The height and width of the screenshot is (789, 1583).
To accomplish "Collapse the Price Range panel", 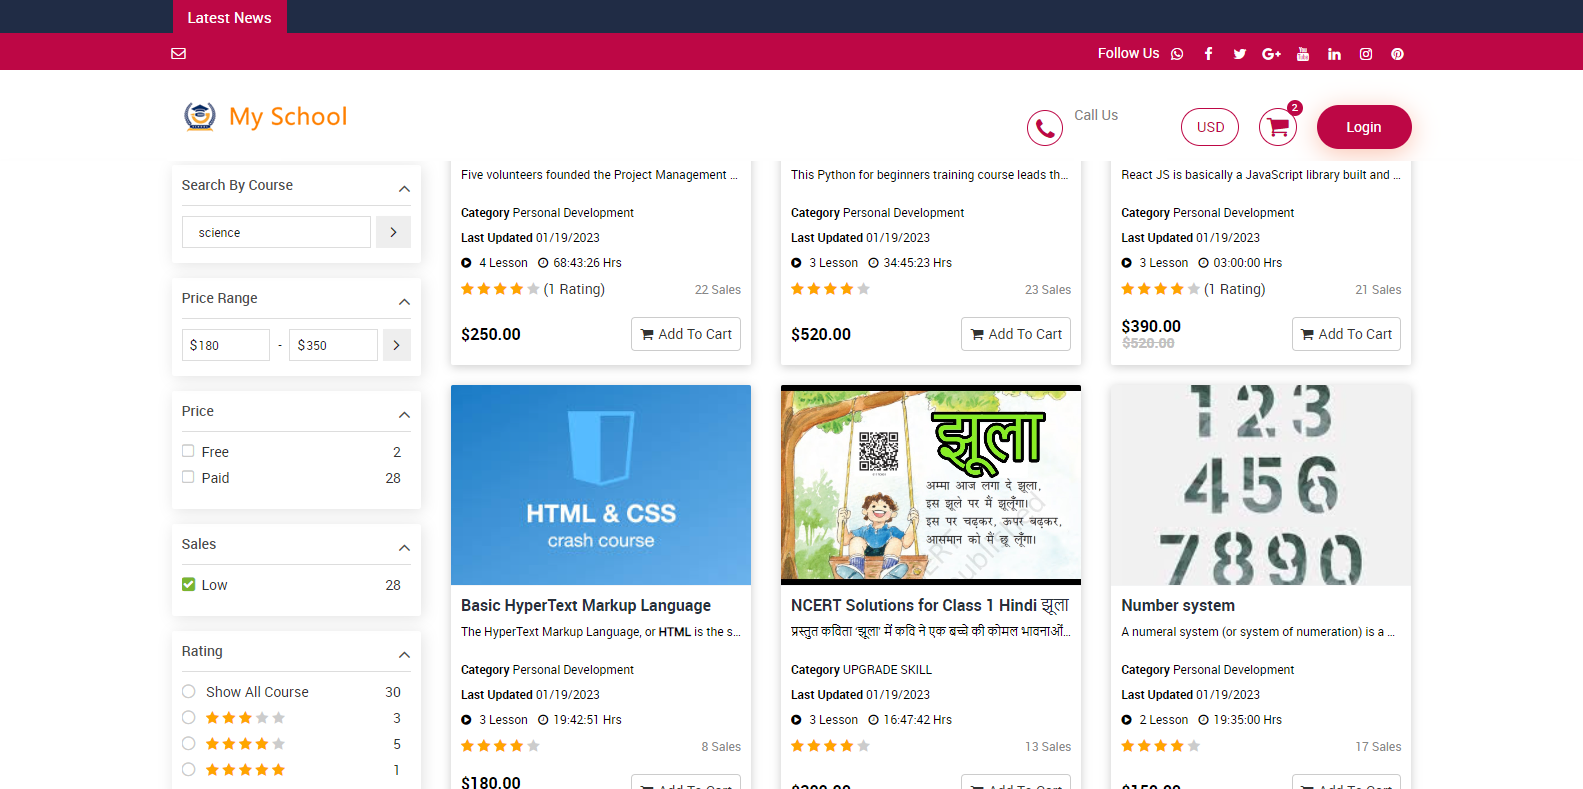I will [x=404, y=301].
